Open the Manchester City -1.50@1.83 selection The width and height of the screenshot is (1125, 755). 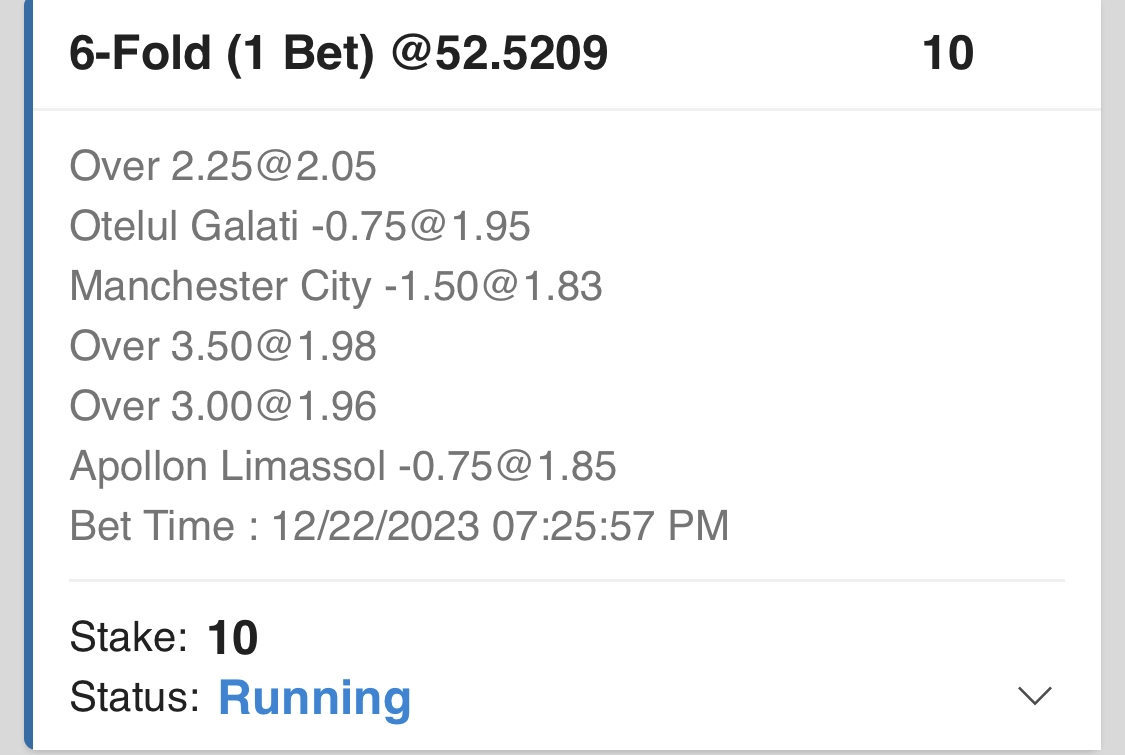pyautogui.click(x=336, y=287)
